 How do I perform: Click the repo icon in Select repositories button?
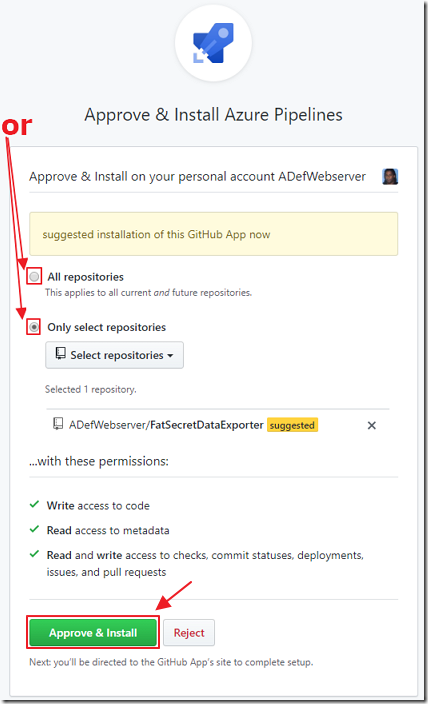pos(61,354)
